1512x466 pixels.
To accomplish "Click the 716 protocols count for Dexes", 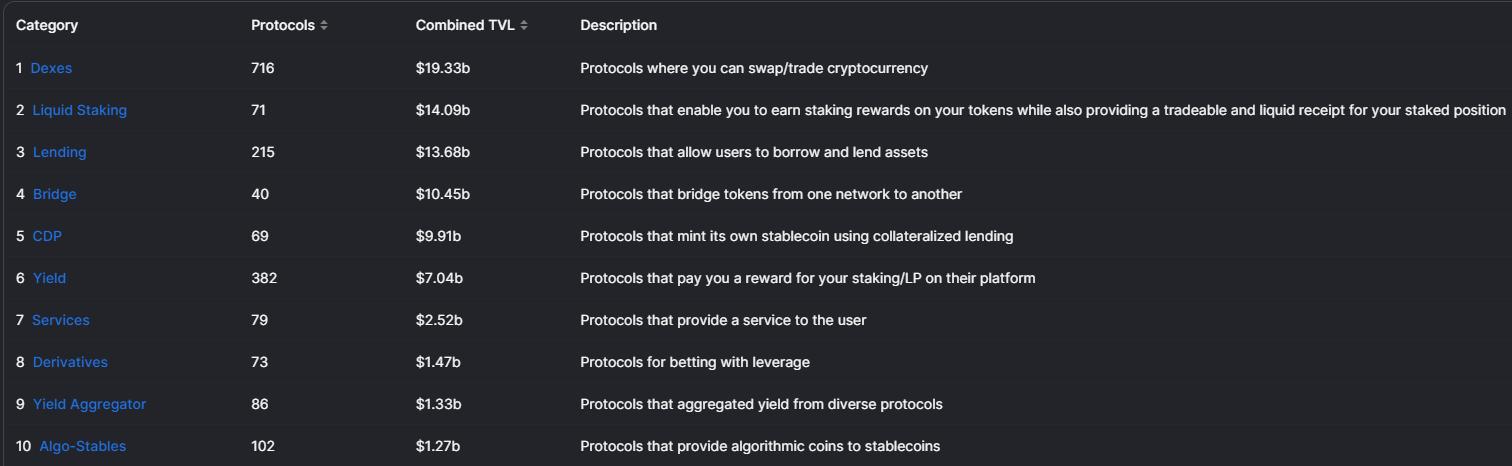I will [x=262, y=68].
